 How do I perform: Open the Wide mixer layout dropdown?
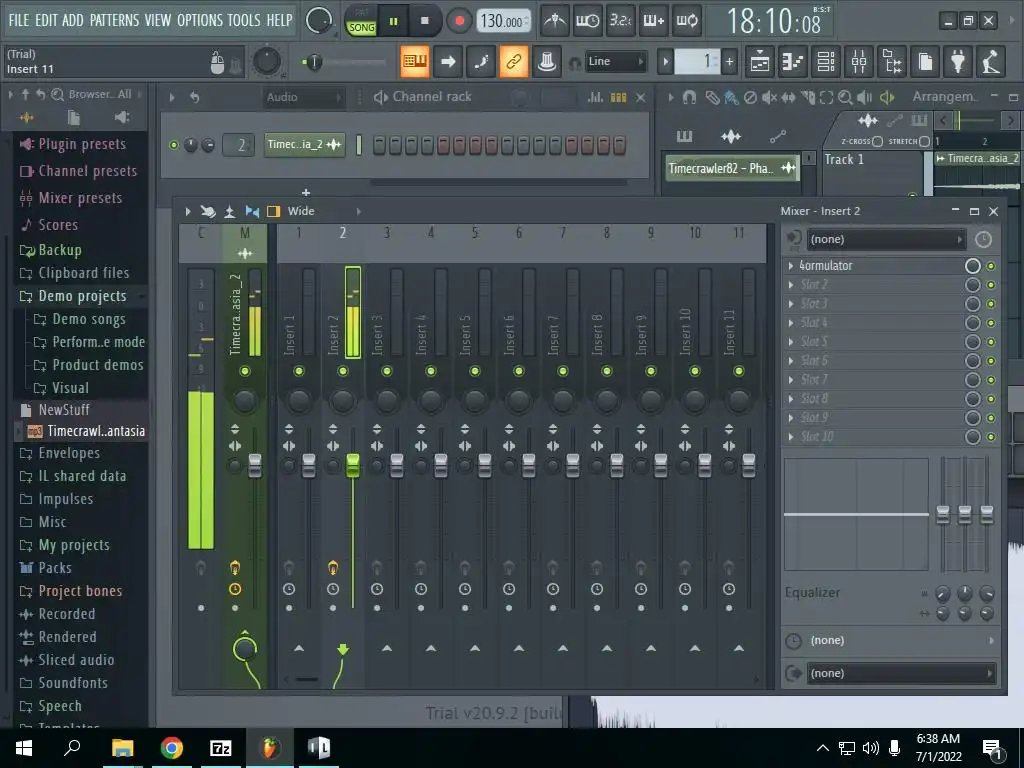click(325, 211)
